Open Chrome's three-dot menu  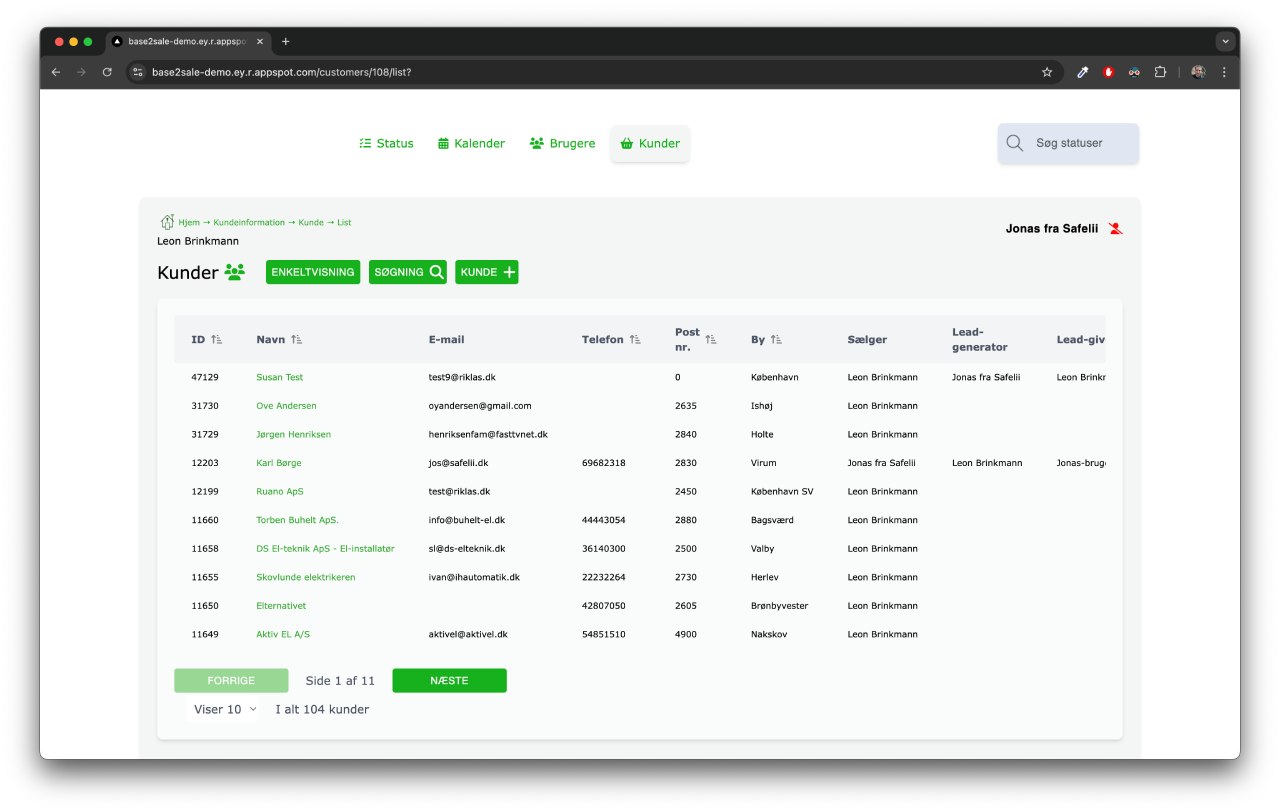(1224, 72)
